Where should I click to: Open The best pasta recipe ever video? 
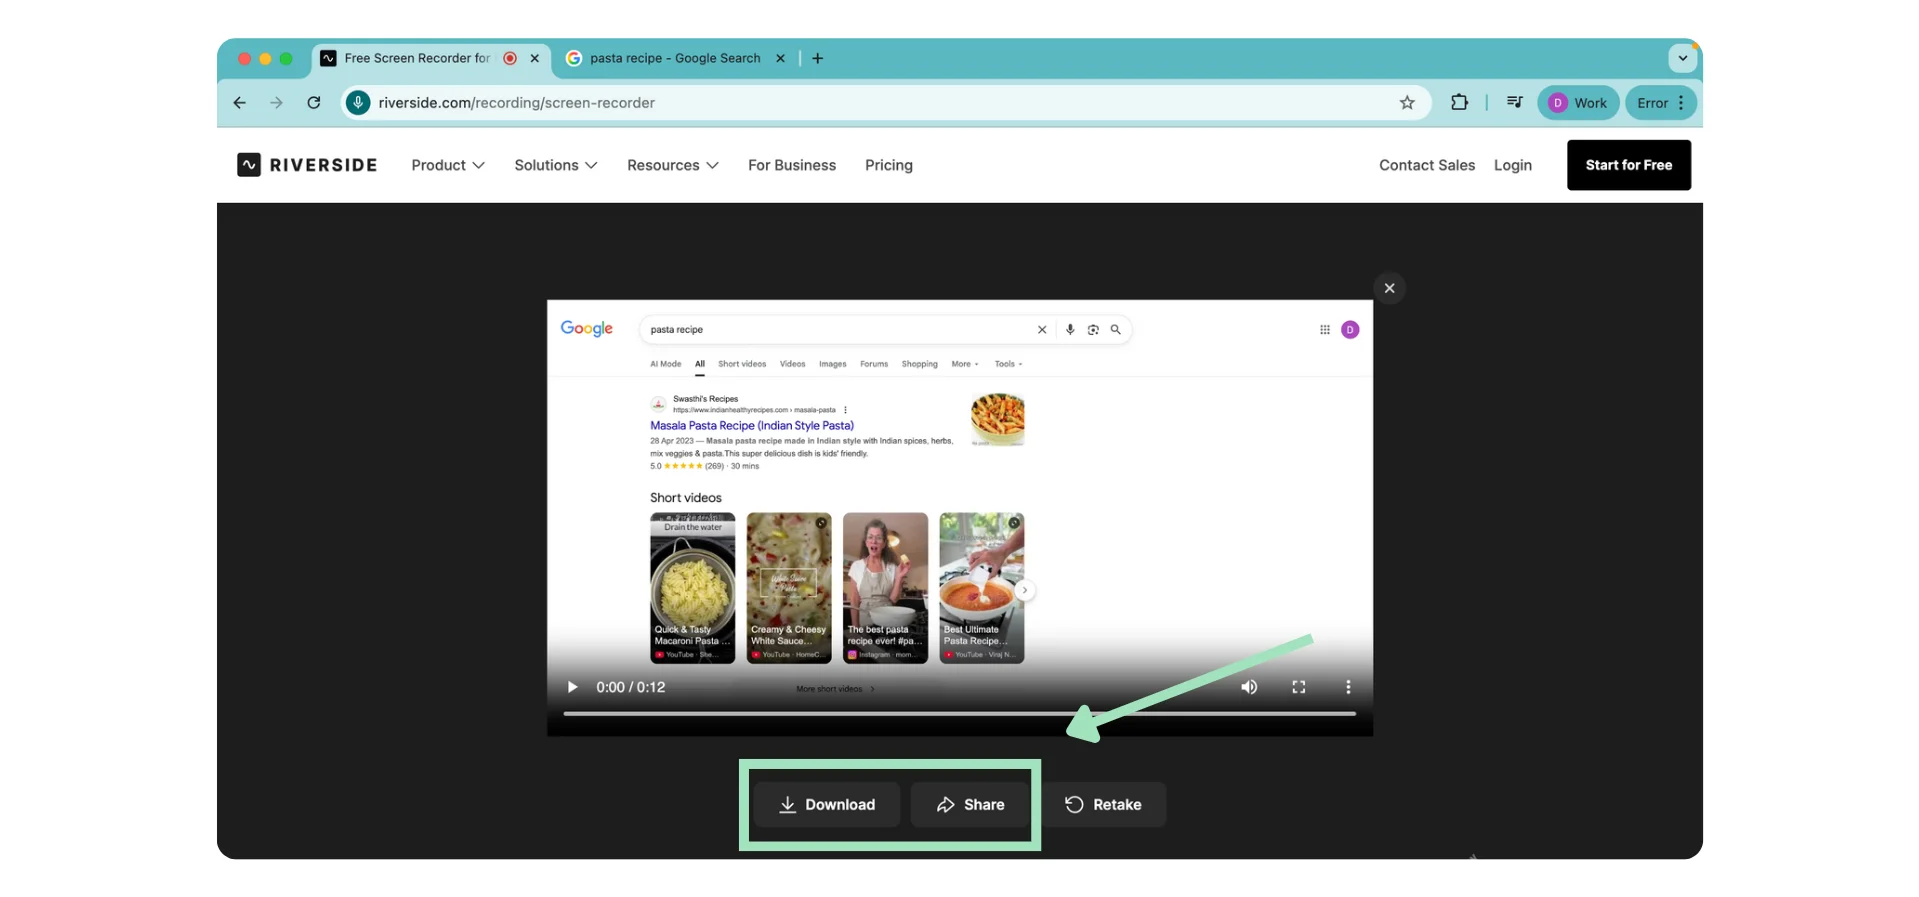point(886,588)
